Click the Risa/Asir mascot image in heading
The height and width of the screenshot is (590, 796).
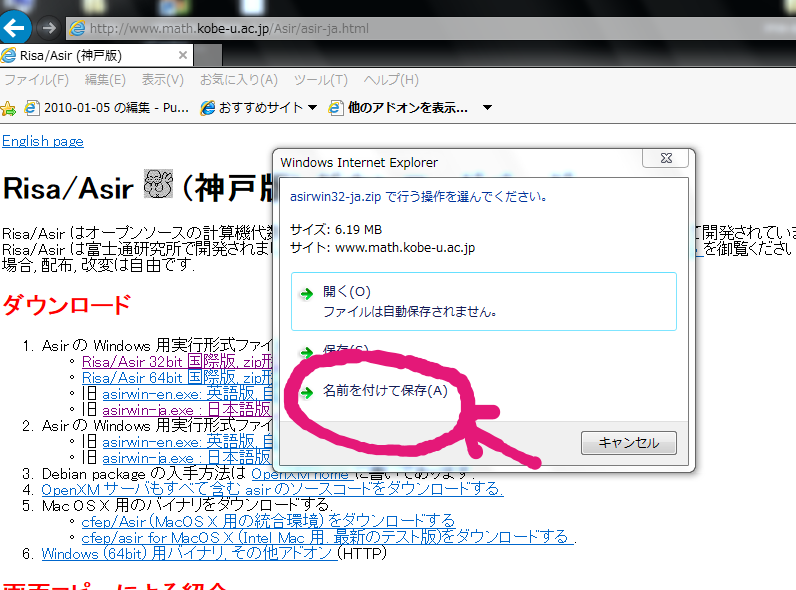pos(158,184)
